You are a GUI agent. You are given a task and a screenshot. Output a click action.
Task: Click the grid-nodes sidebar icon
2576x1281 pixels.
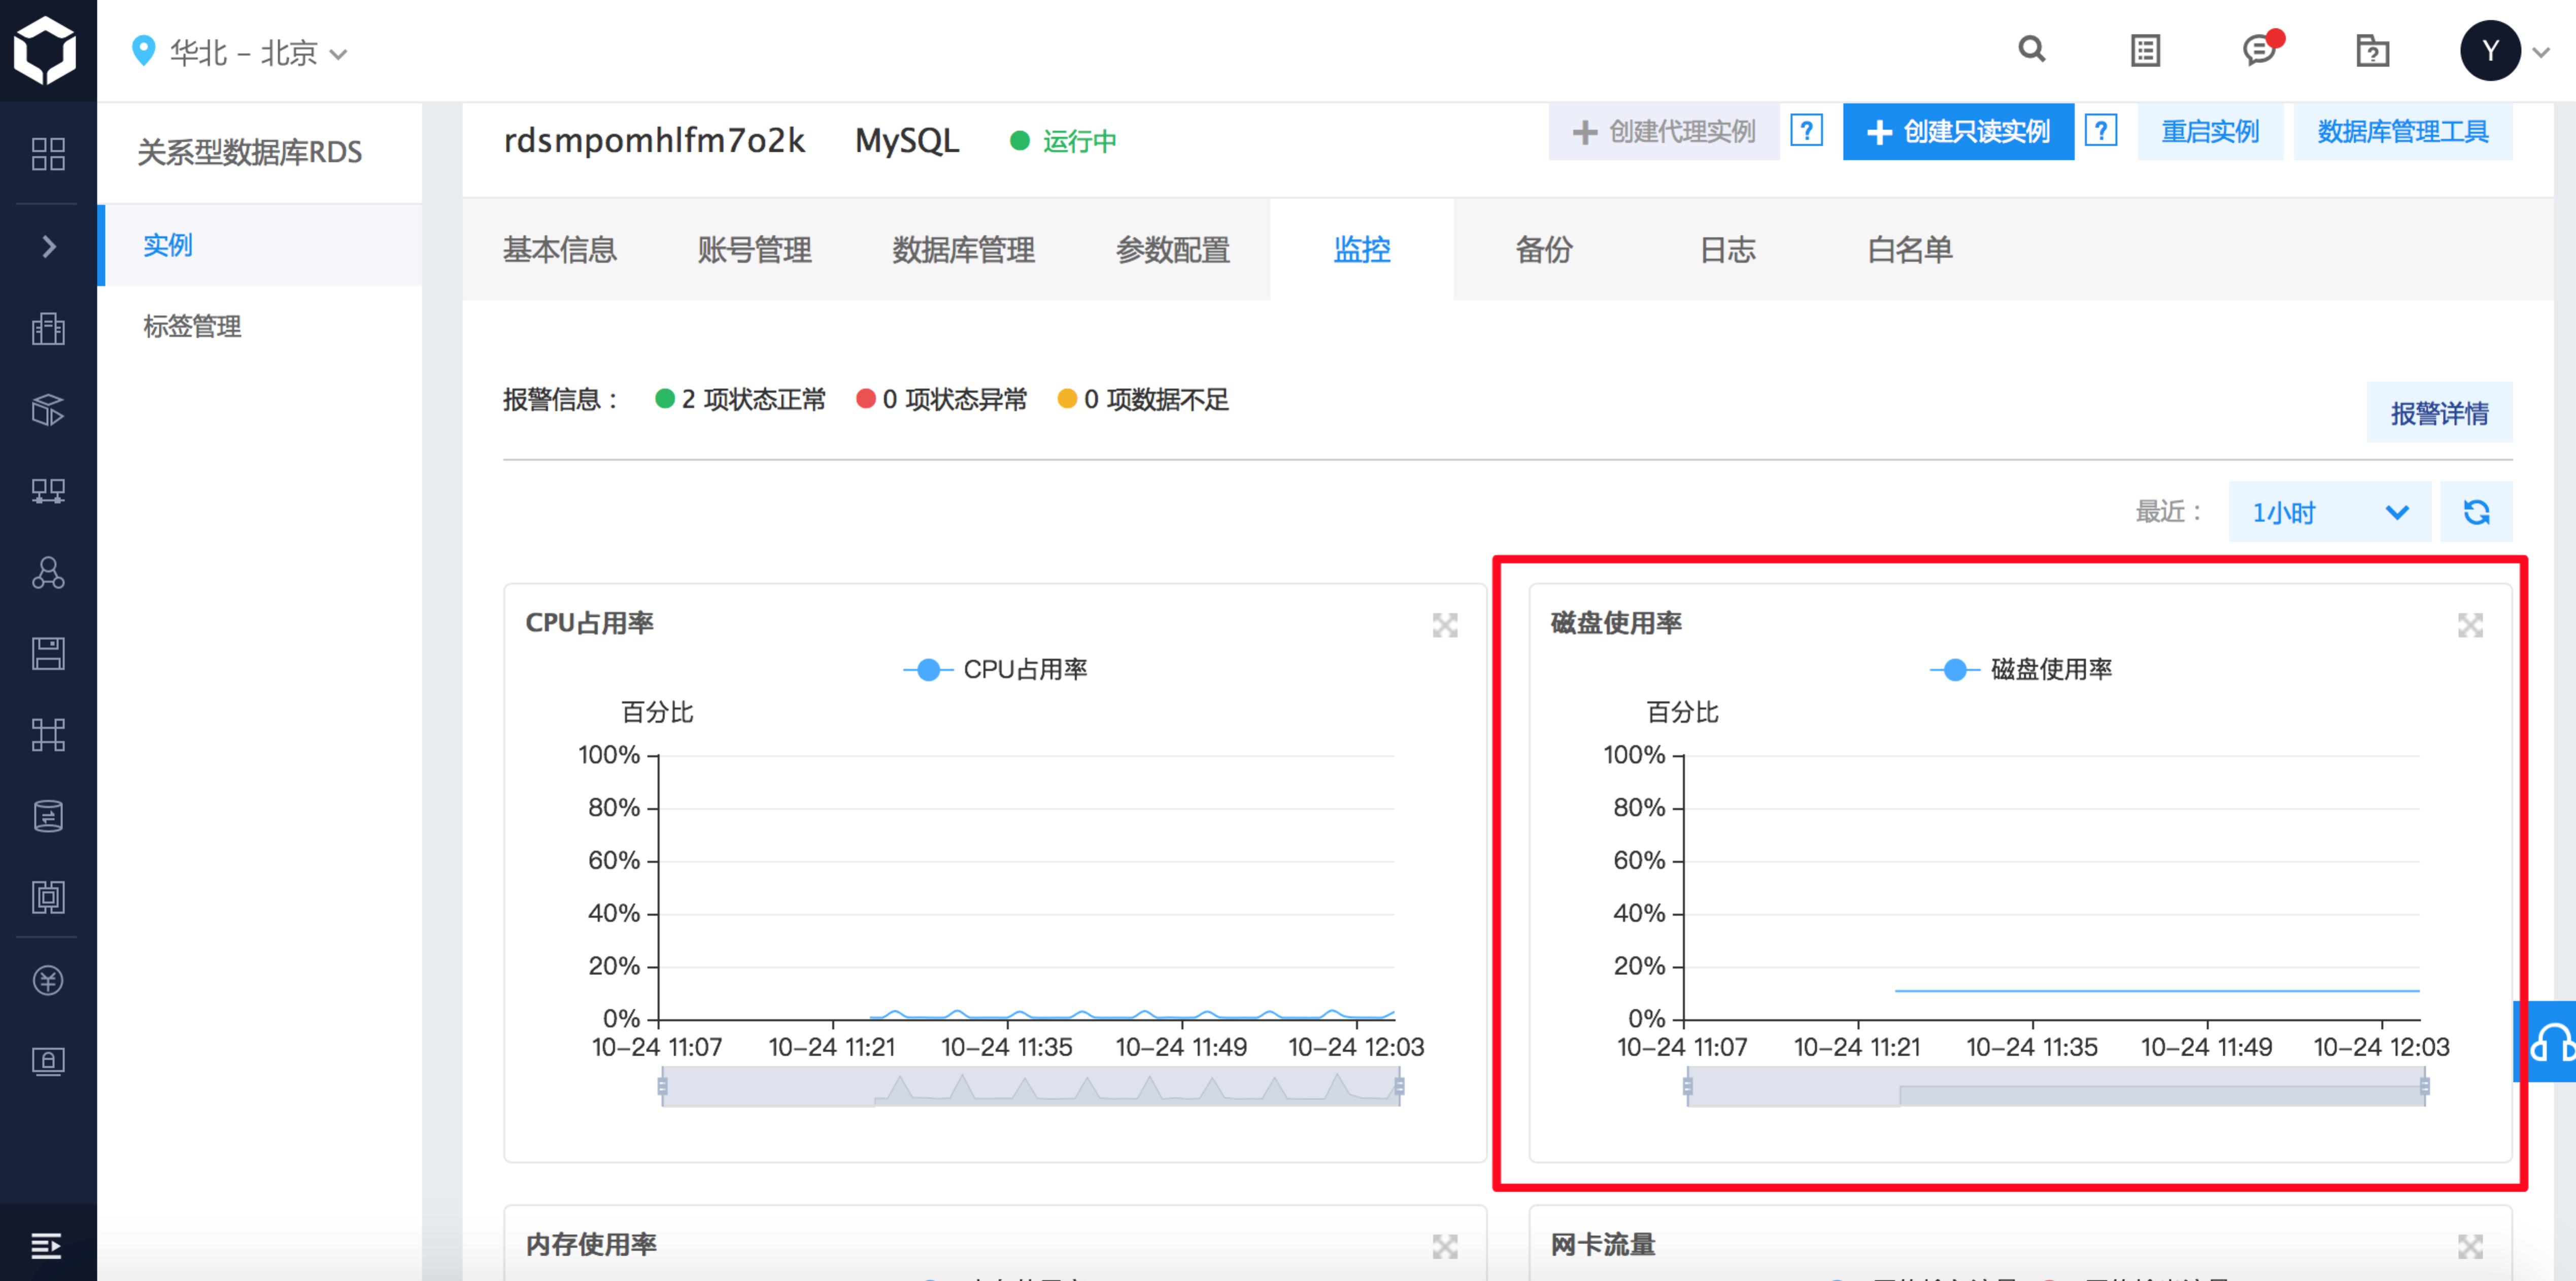click(x=48, y=735)
